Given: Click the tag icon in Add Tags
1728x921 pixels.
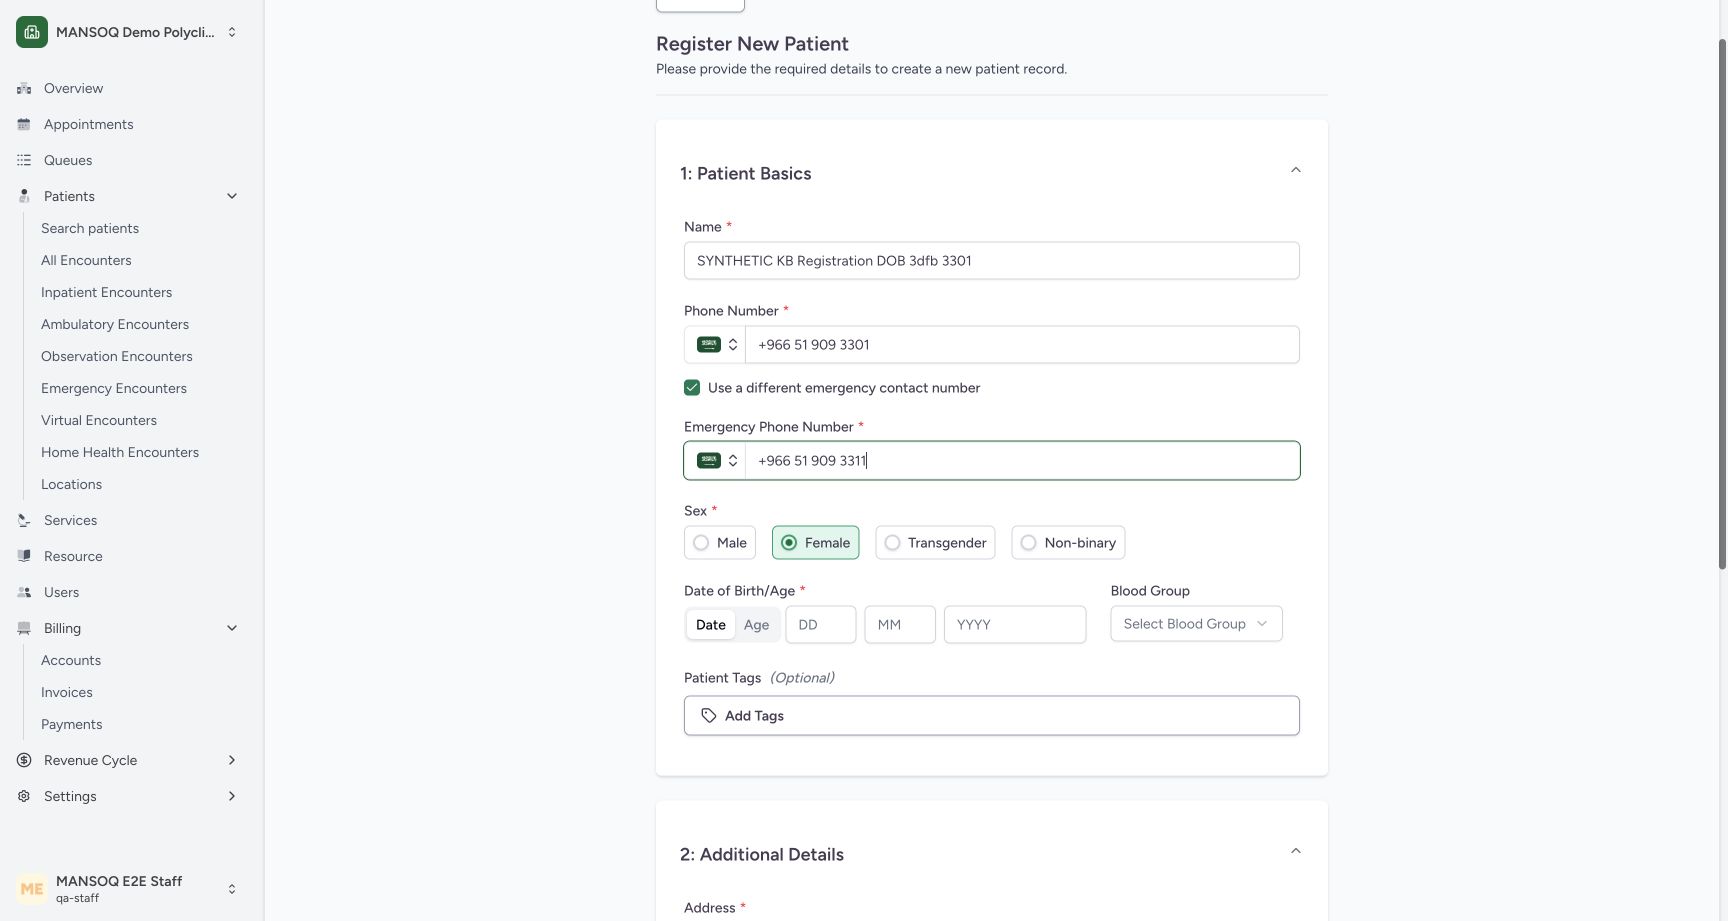Looking at the screenshot, I should (709, 716).
